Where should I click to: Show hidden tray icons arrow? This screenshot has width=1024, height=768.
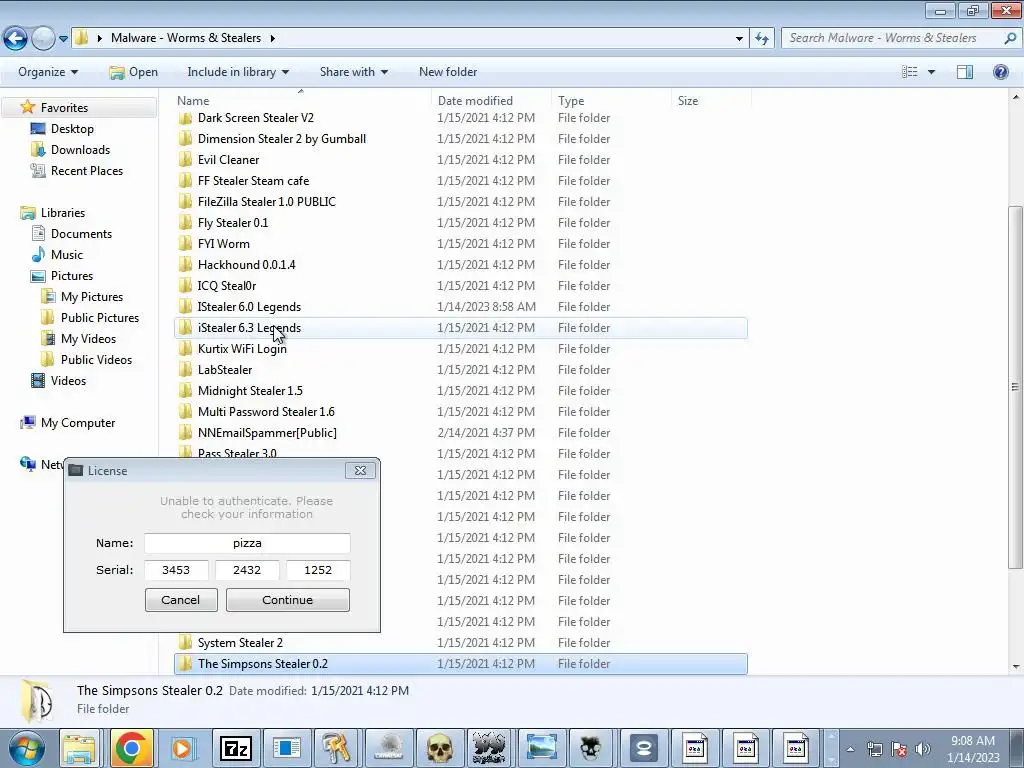coord(850,749)
